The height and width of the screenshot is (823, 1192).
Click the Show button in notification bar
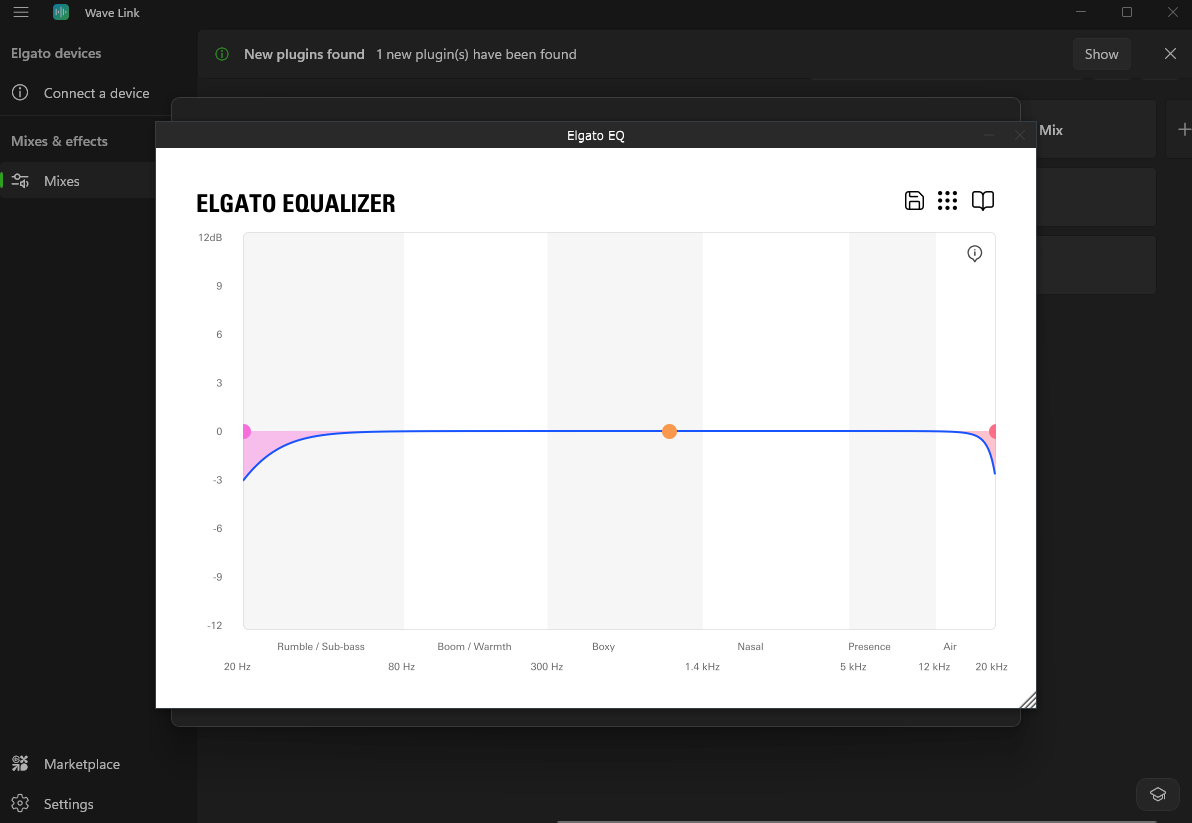[1102, 54]
